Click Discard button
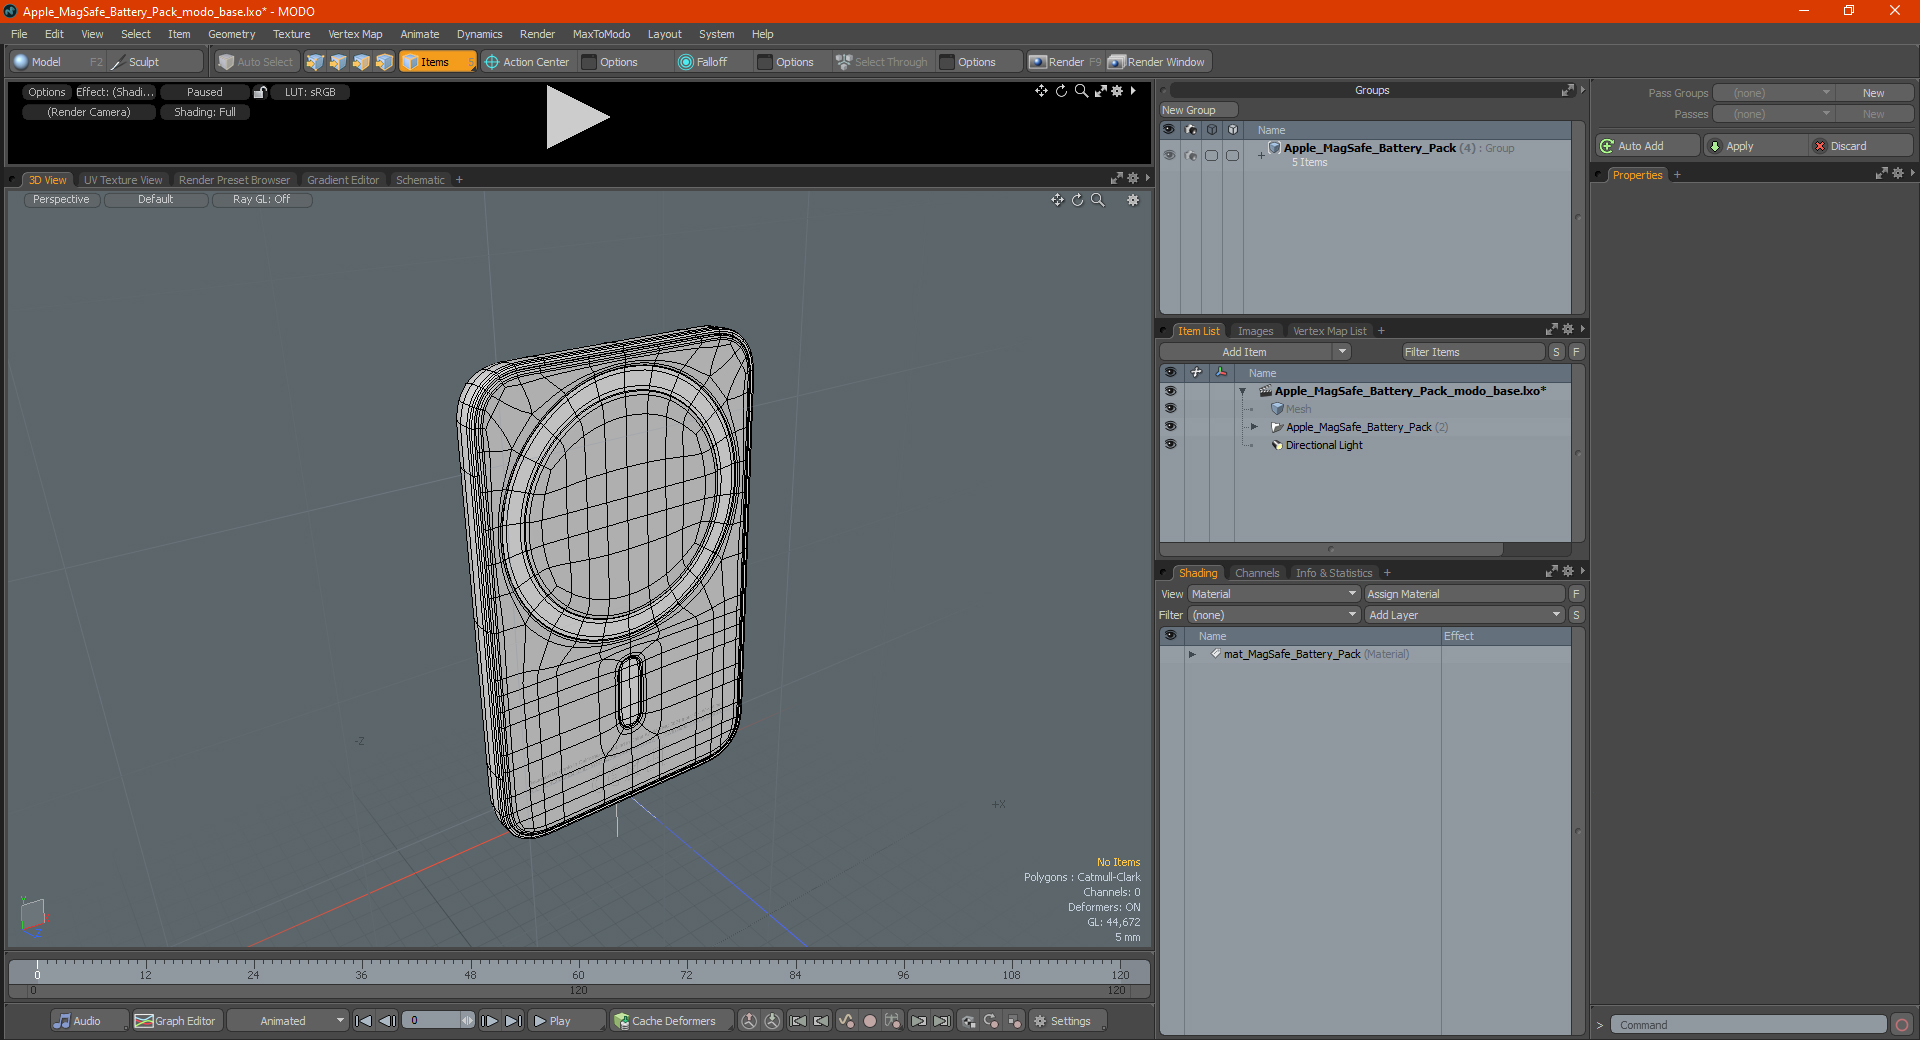 tap(1863, 146)
